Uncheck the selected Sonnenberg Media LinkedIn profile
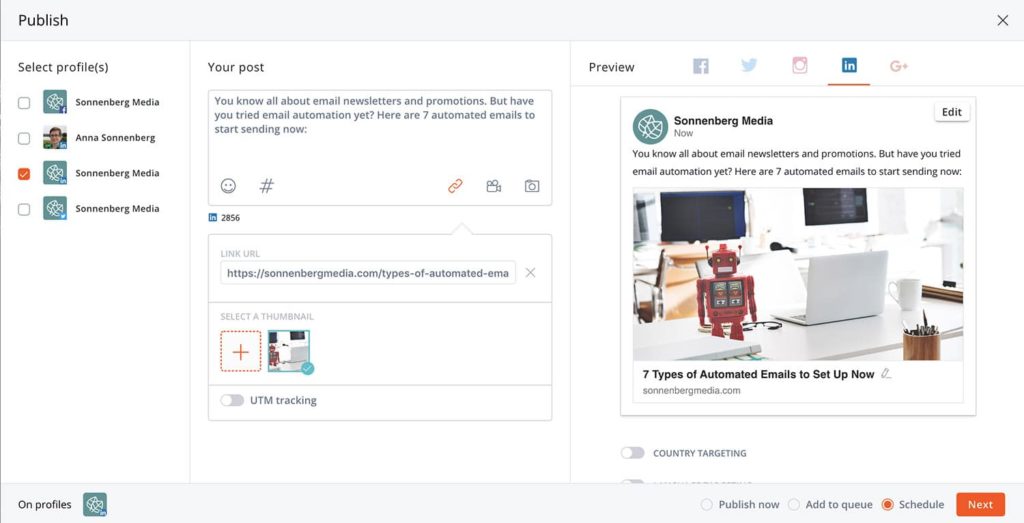 (24, 174)
